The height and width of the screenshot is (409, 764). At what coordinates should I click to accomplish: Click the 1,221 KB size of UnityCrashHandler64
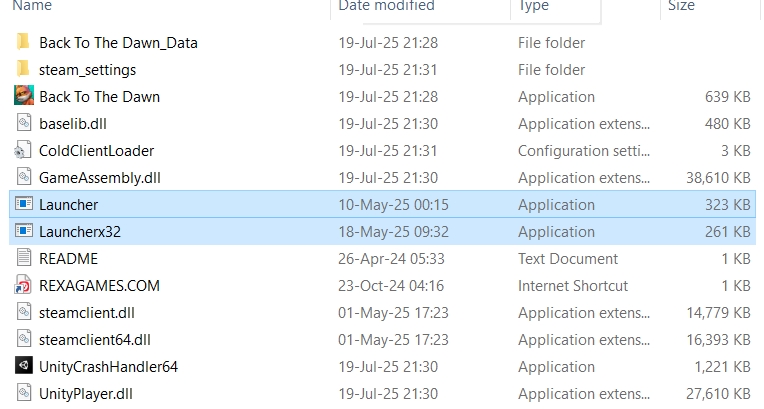722,367
